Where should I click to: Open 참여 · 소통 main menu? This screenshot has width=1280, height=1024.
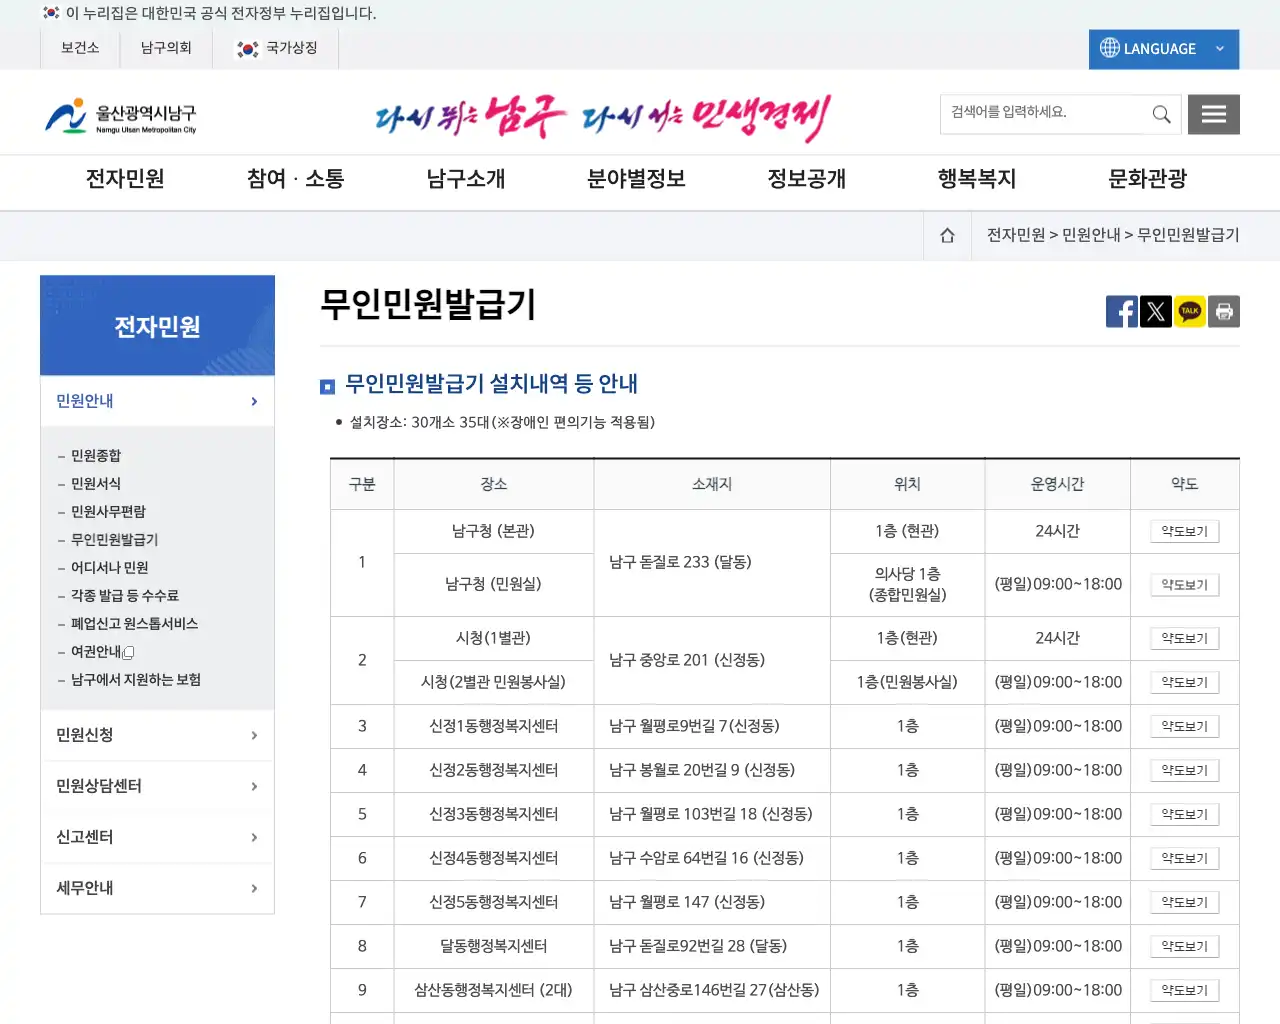(295, 179)
